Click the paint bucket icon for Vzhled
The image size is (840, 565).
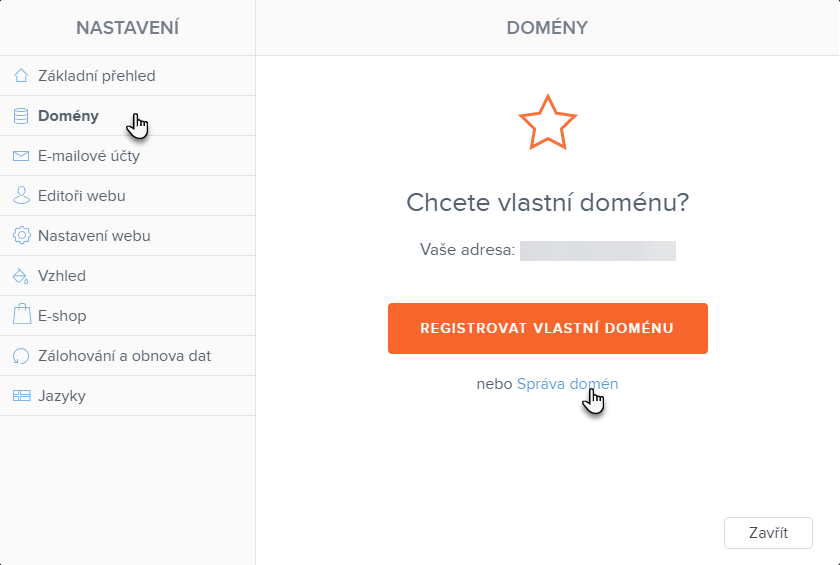coord(21,276)
